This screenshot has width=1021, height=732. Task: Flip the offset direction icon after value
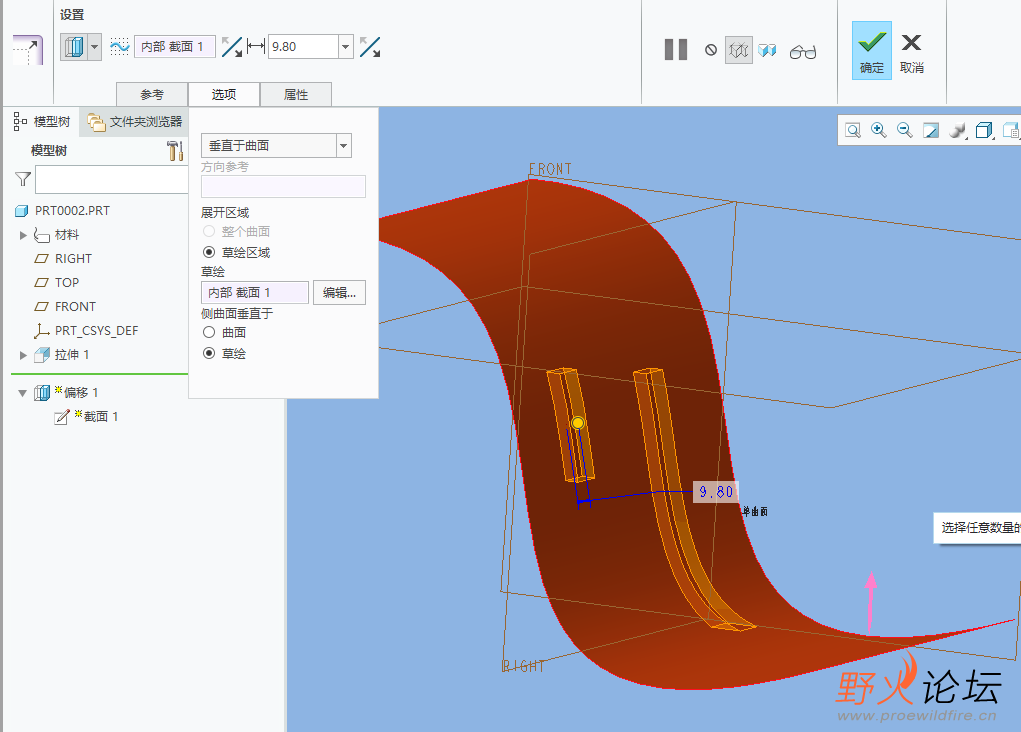pos(370,46)
